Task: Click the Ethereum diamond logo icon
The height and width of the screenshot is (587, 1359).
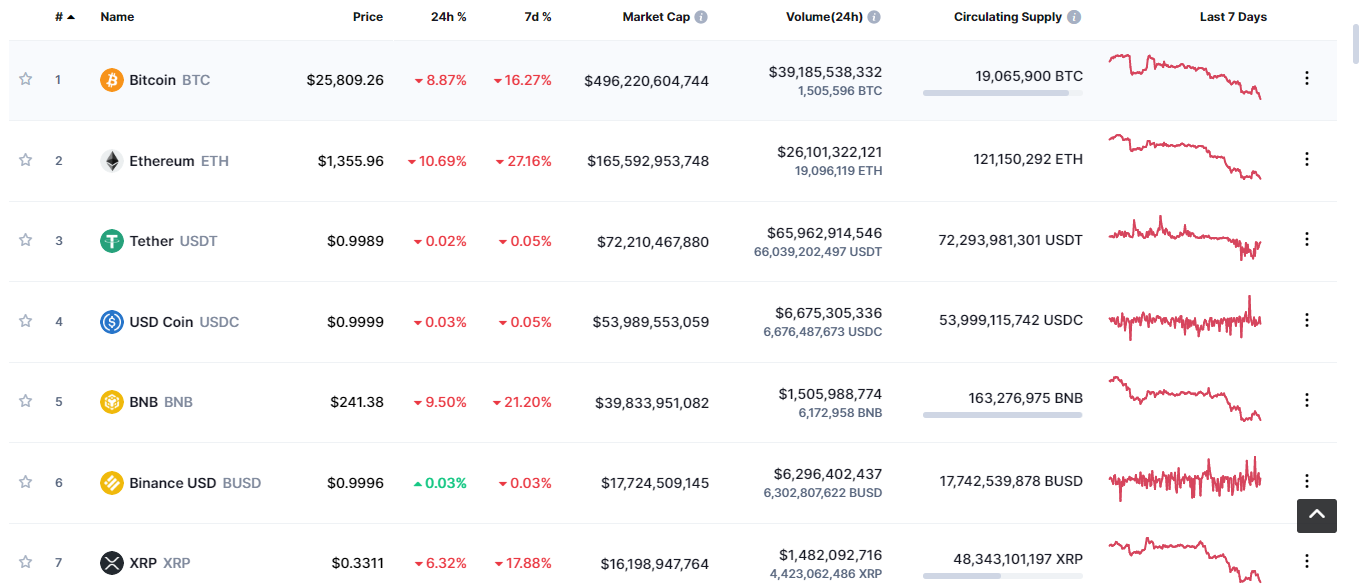Action: coord(112,161)
